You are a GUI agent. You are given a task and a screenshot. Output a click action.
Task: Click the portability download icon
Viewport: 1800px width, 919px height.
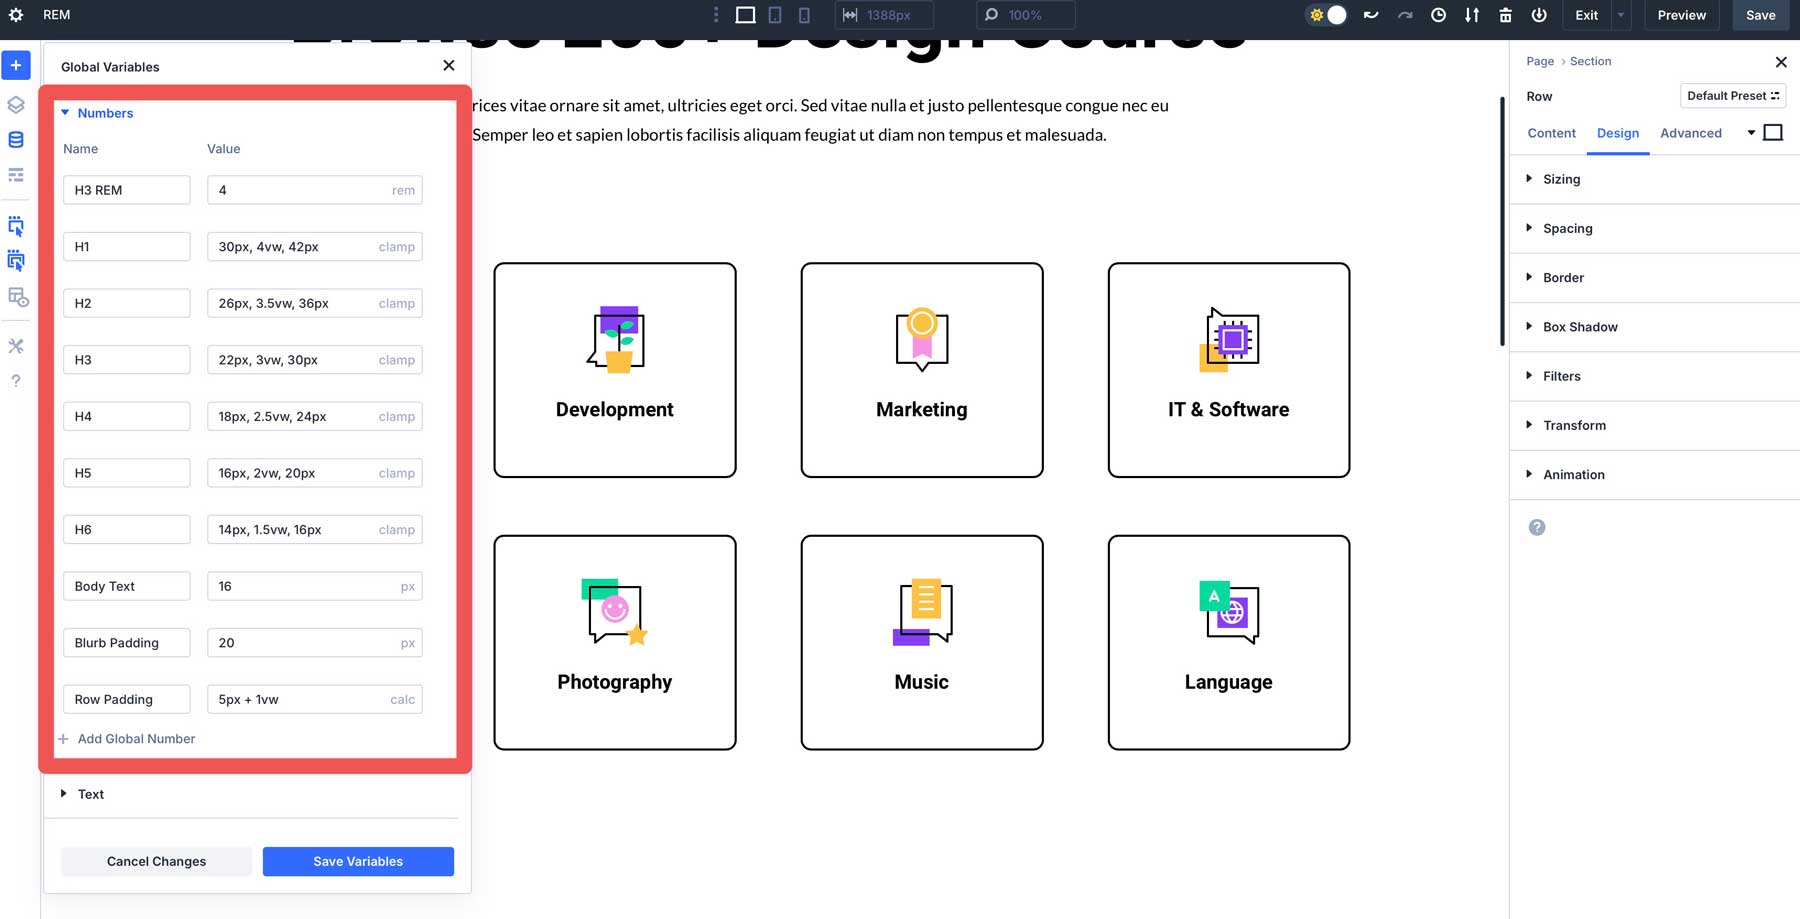(1472, 15)
